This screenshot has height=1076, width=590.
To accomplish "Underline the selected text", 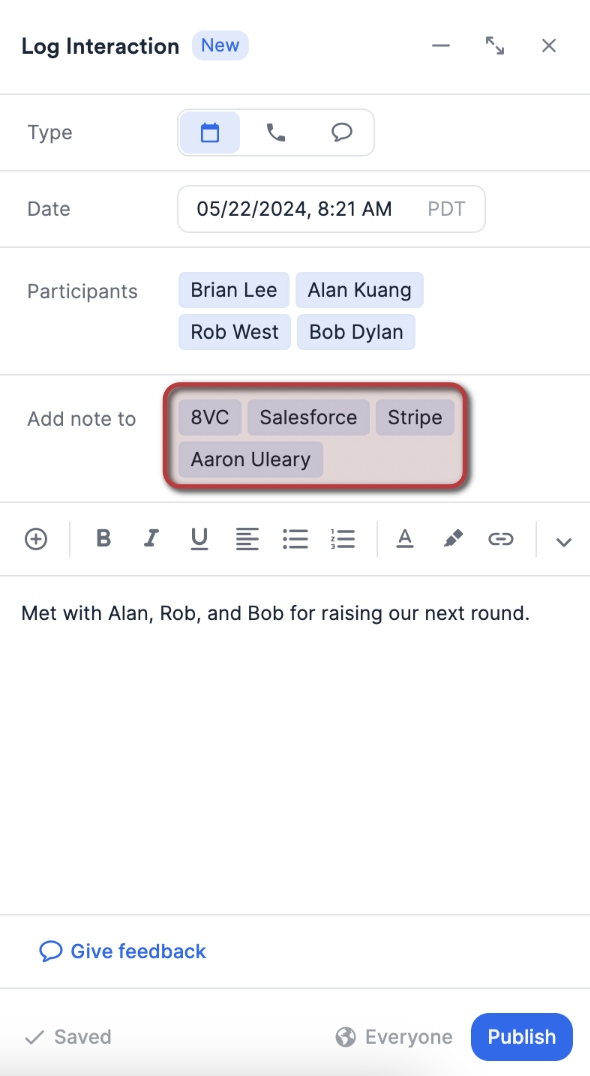I will pyautogui.click(x=199, y=539).
